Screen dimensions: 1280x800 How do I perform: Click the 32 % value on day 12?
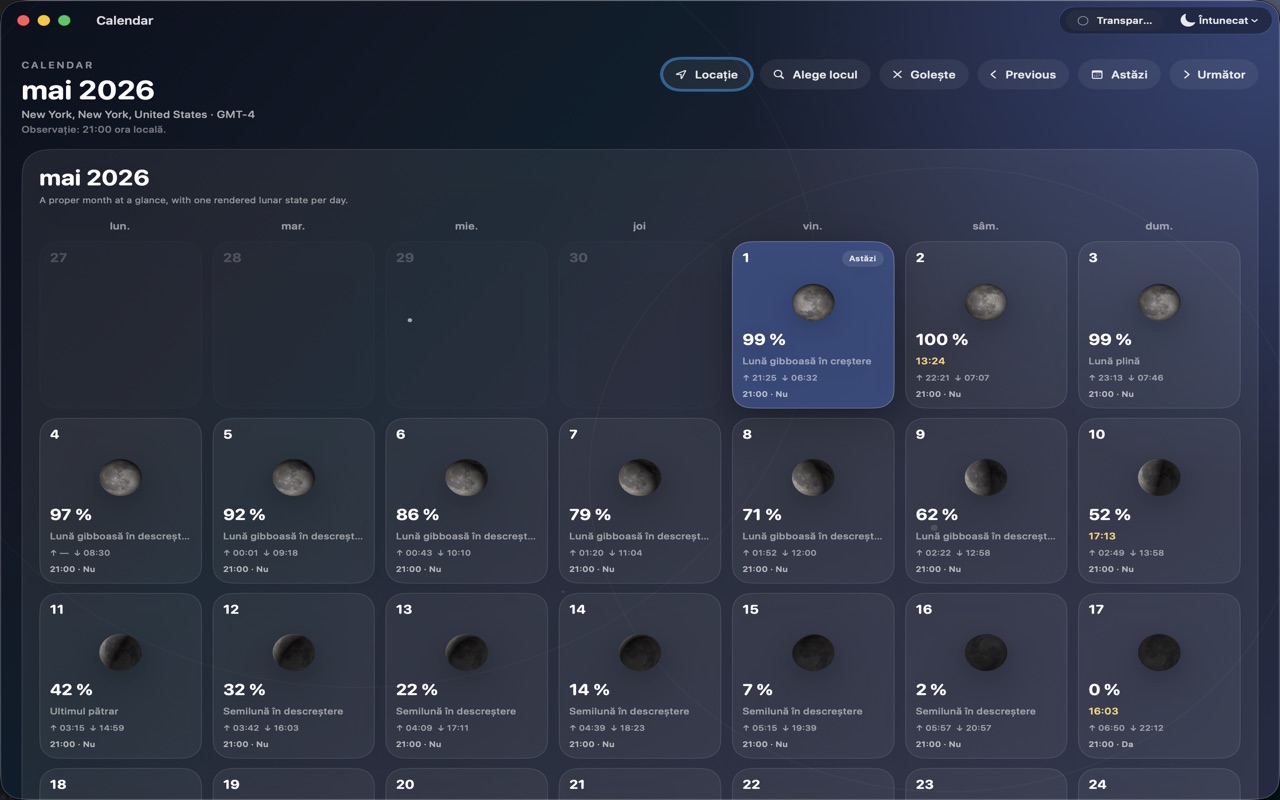click(244, 689)
